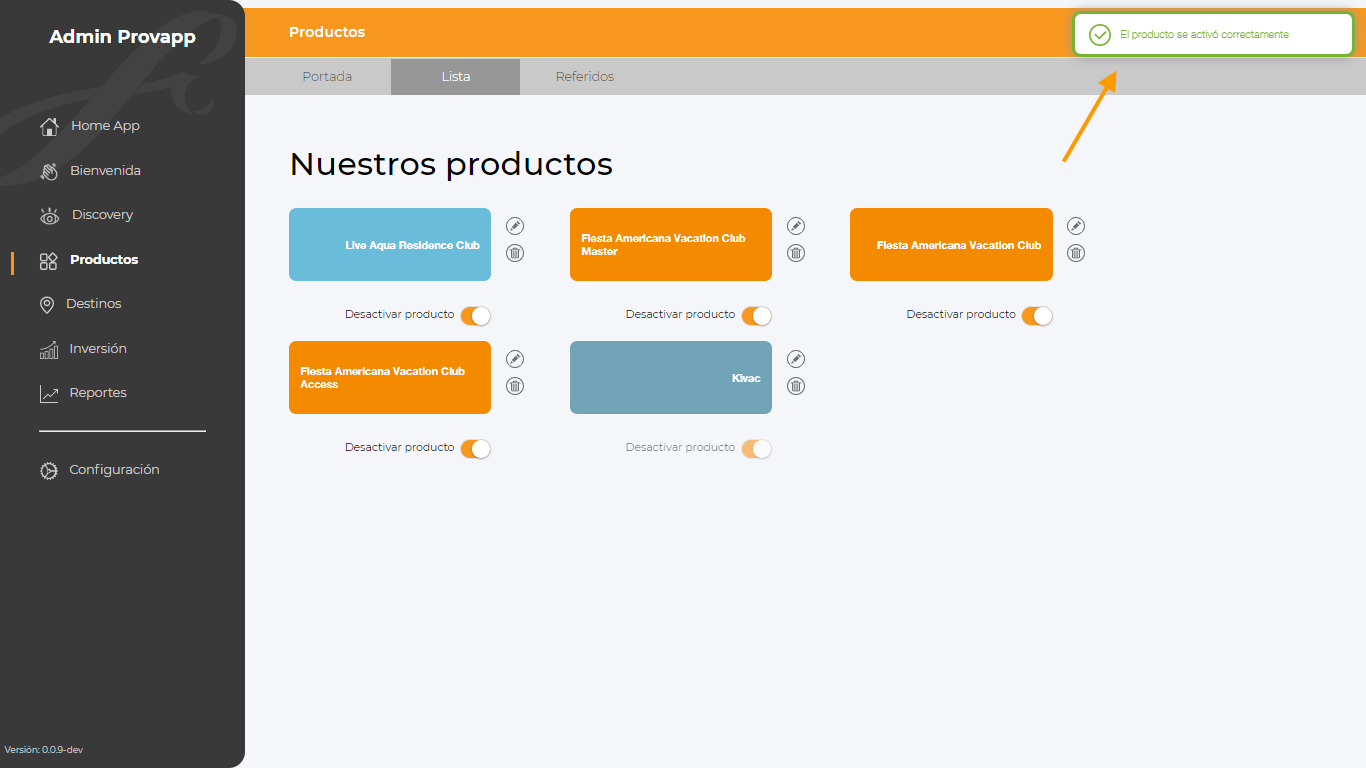Screen dimensions: 1366x768
Task: Edit Live Aqua Residence Club with pencil icon
Action: point(515,226)
